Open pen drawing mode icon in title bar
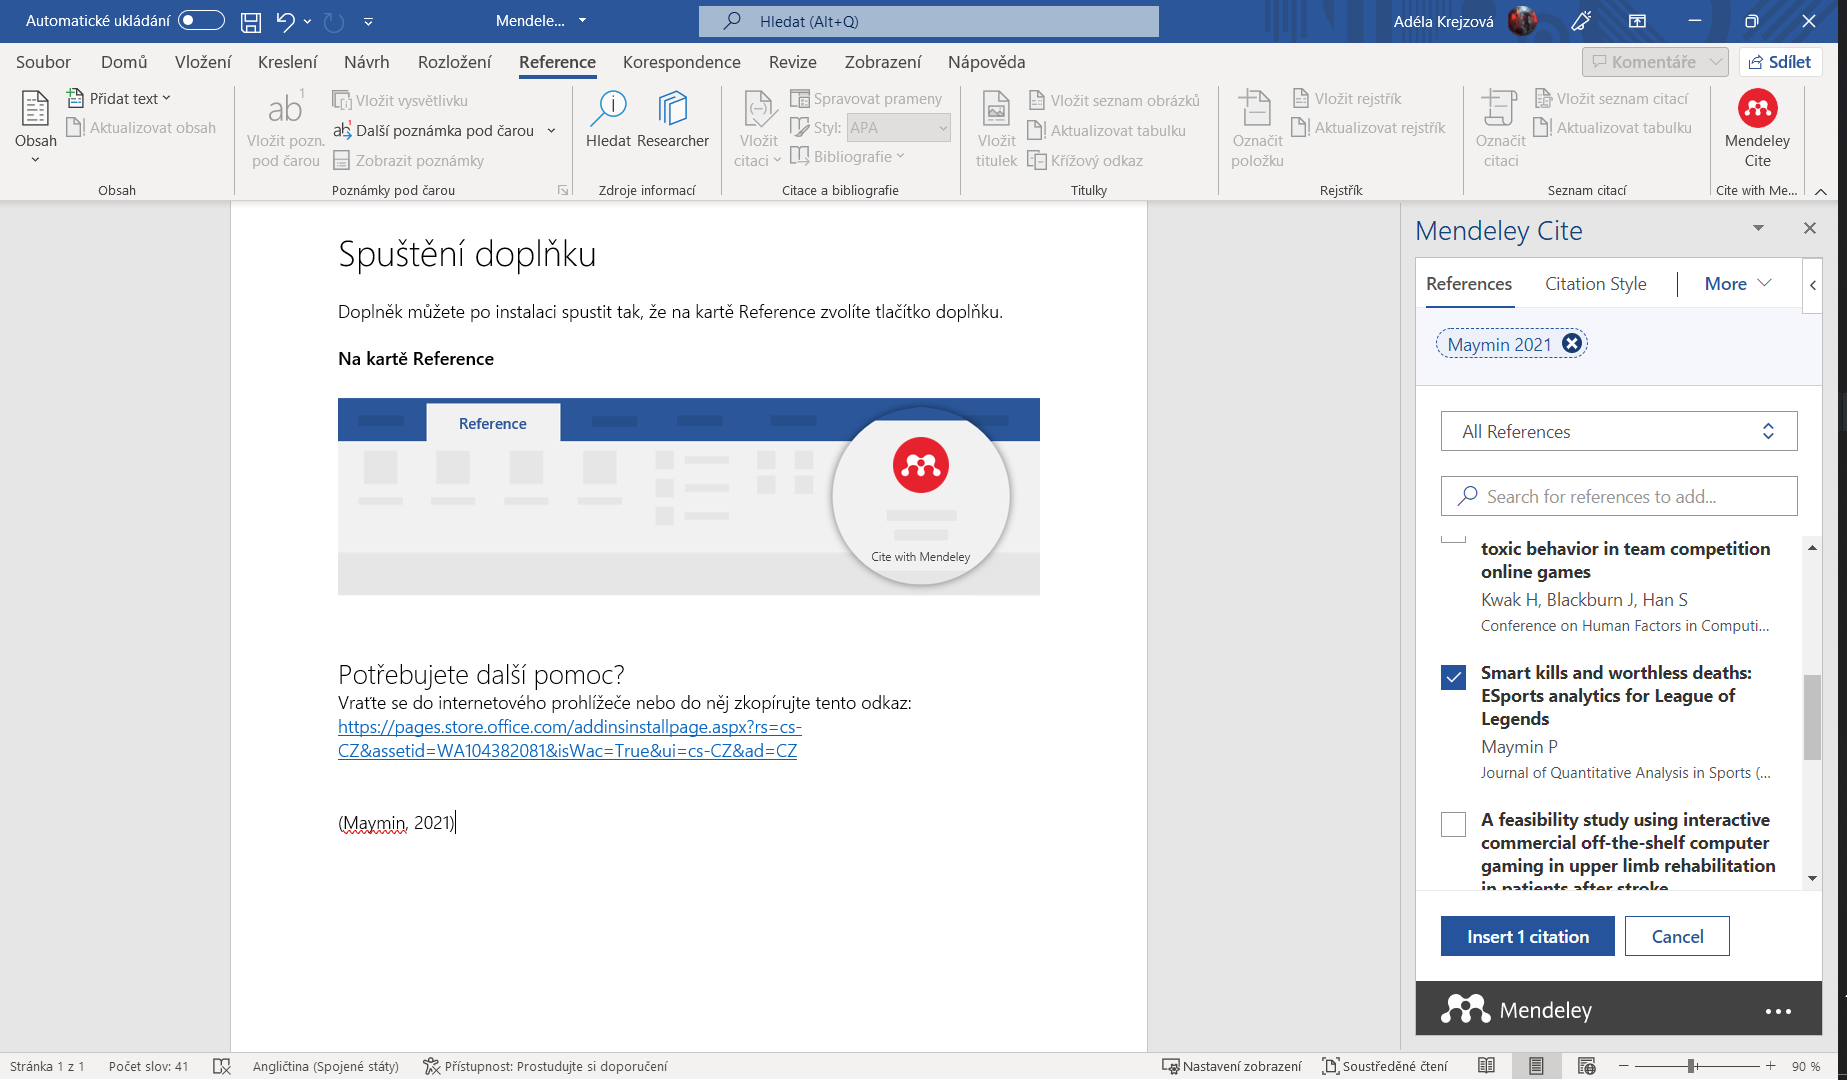The height and width of the screenshot is (1080, 1847). (1581, 21)
